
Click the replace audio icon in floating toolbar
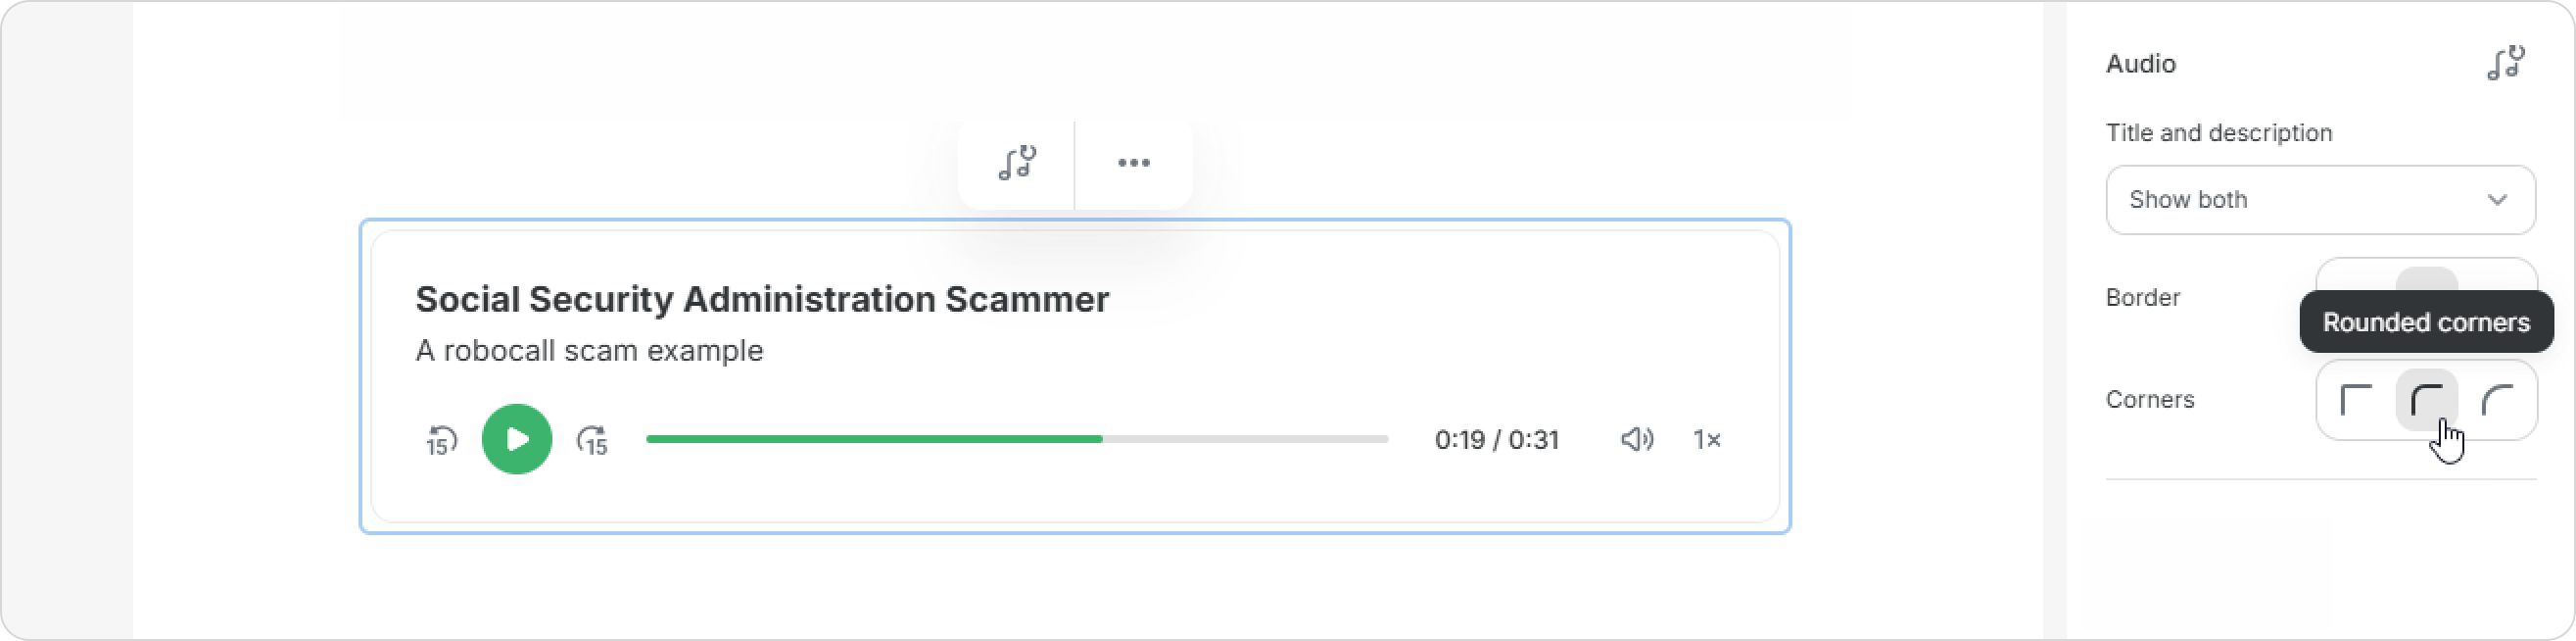[1017, 163]
